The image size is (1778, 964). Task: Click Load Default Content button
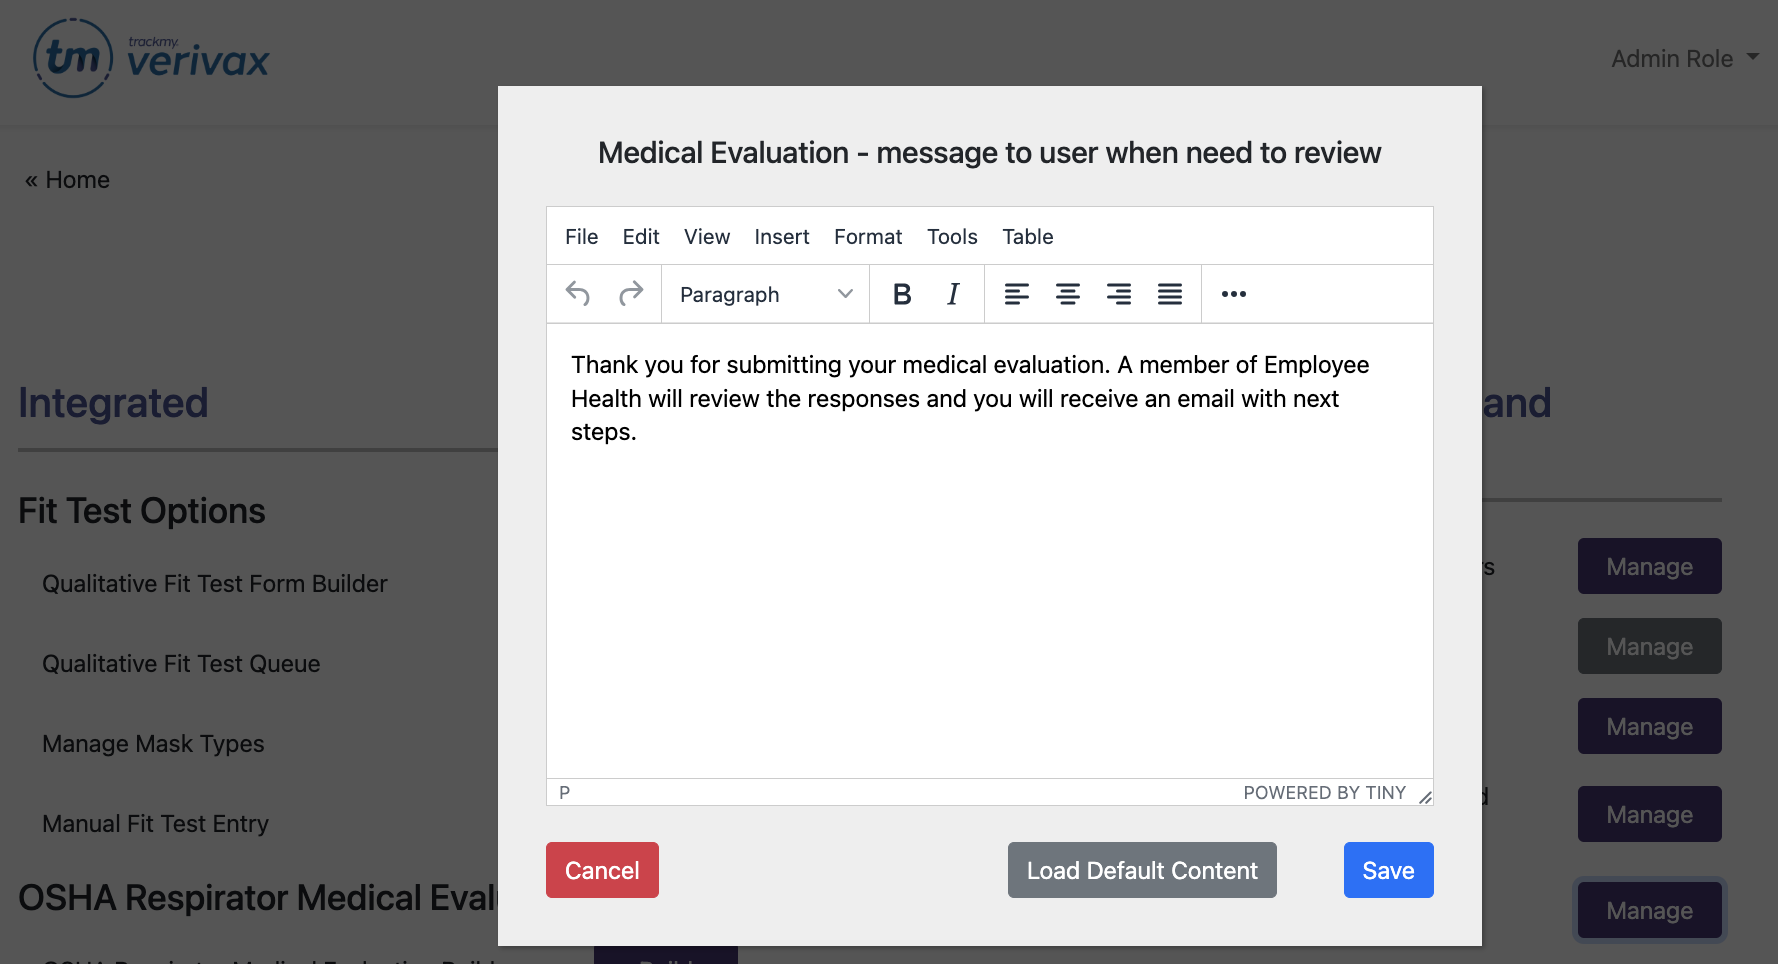tap(1141, 870)
